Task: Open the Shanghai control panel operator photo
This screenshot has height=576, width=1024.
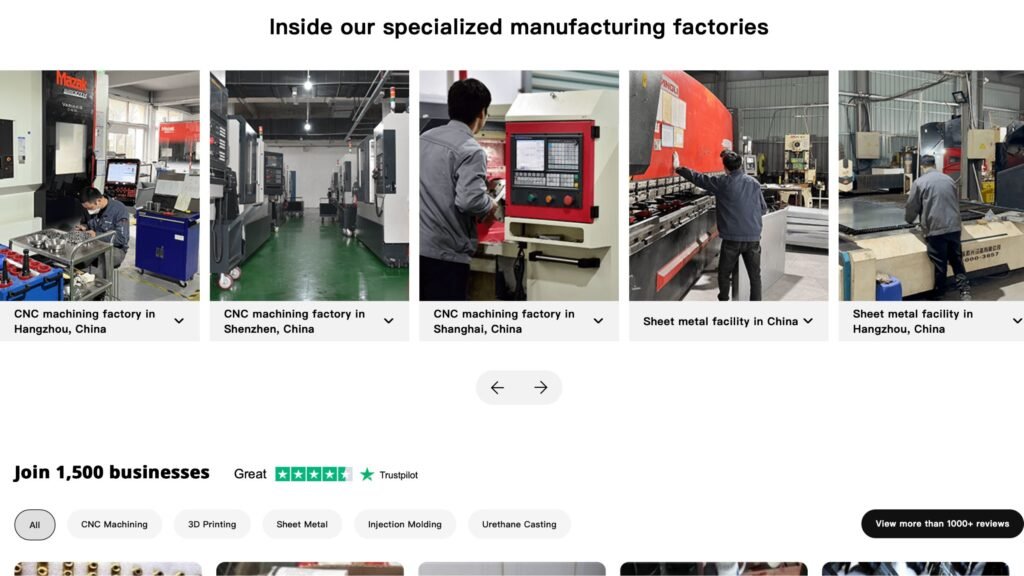Action: (519, 185)
